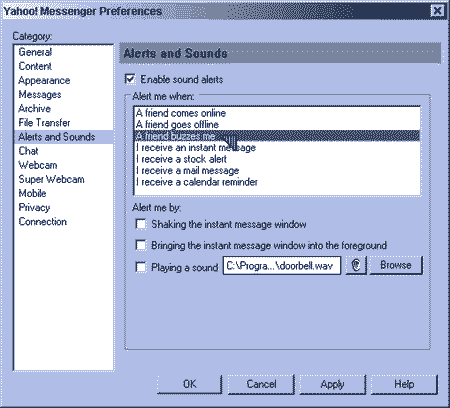Apply the preference changes
This screenshot has width=450, height=408.
332,384
